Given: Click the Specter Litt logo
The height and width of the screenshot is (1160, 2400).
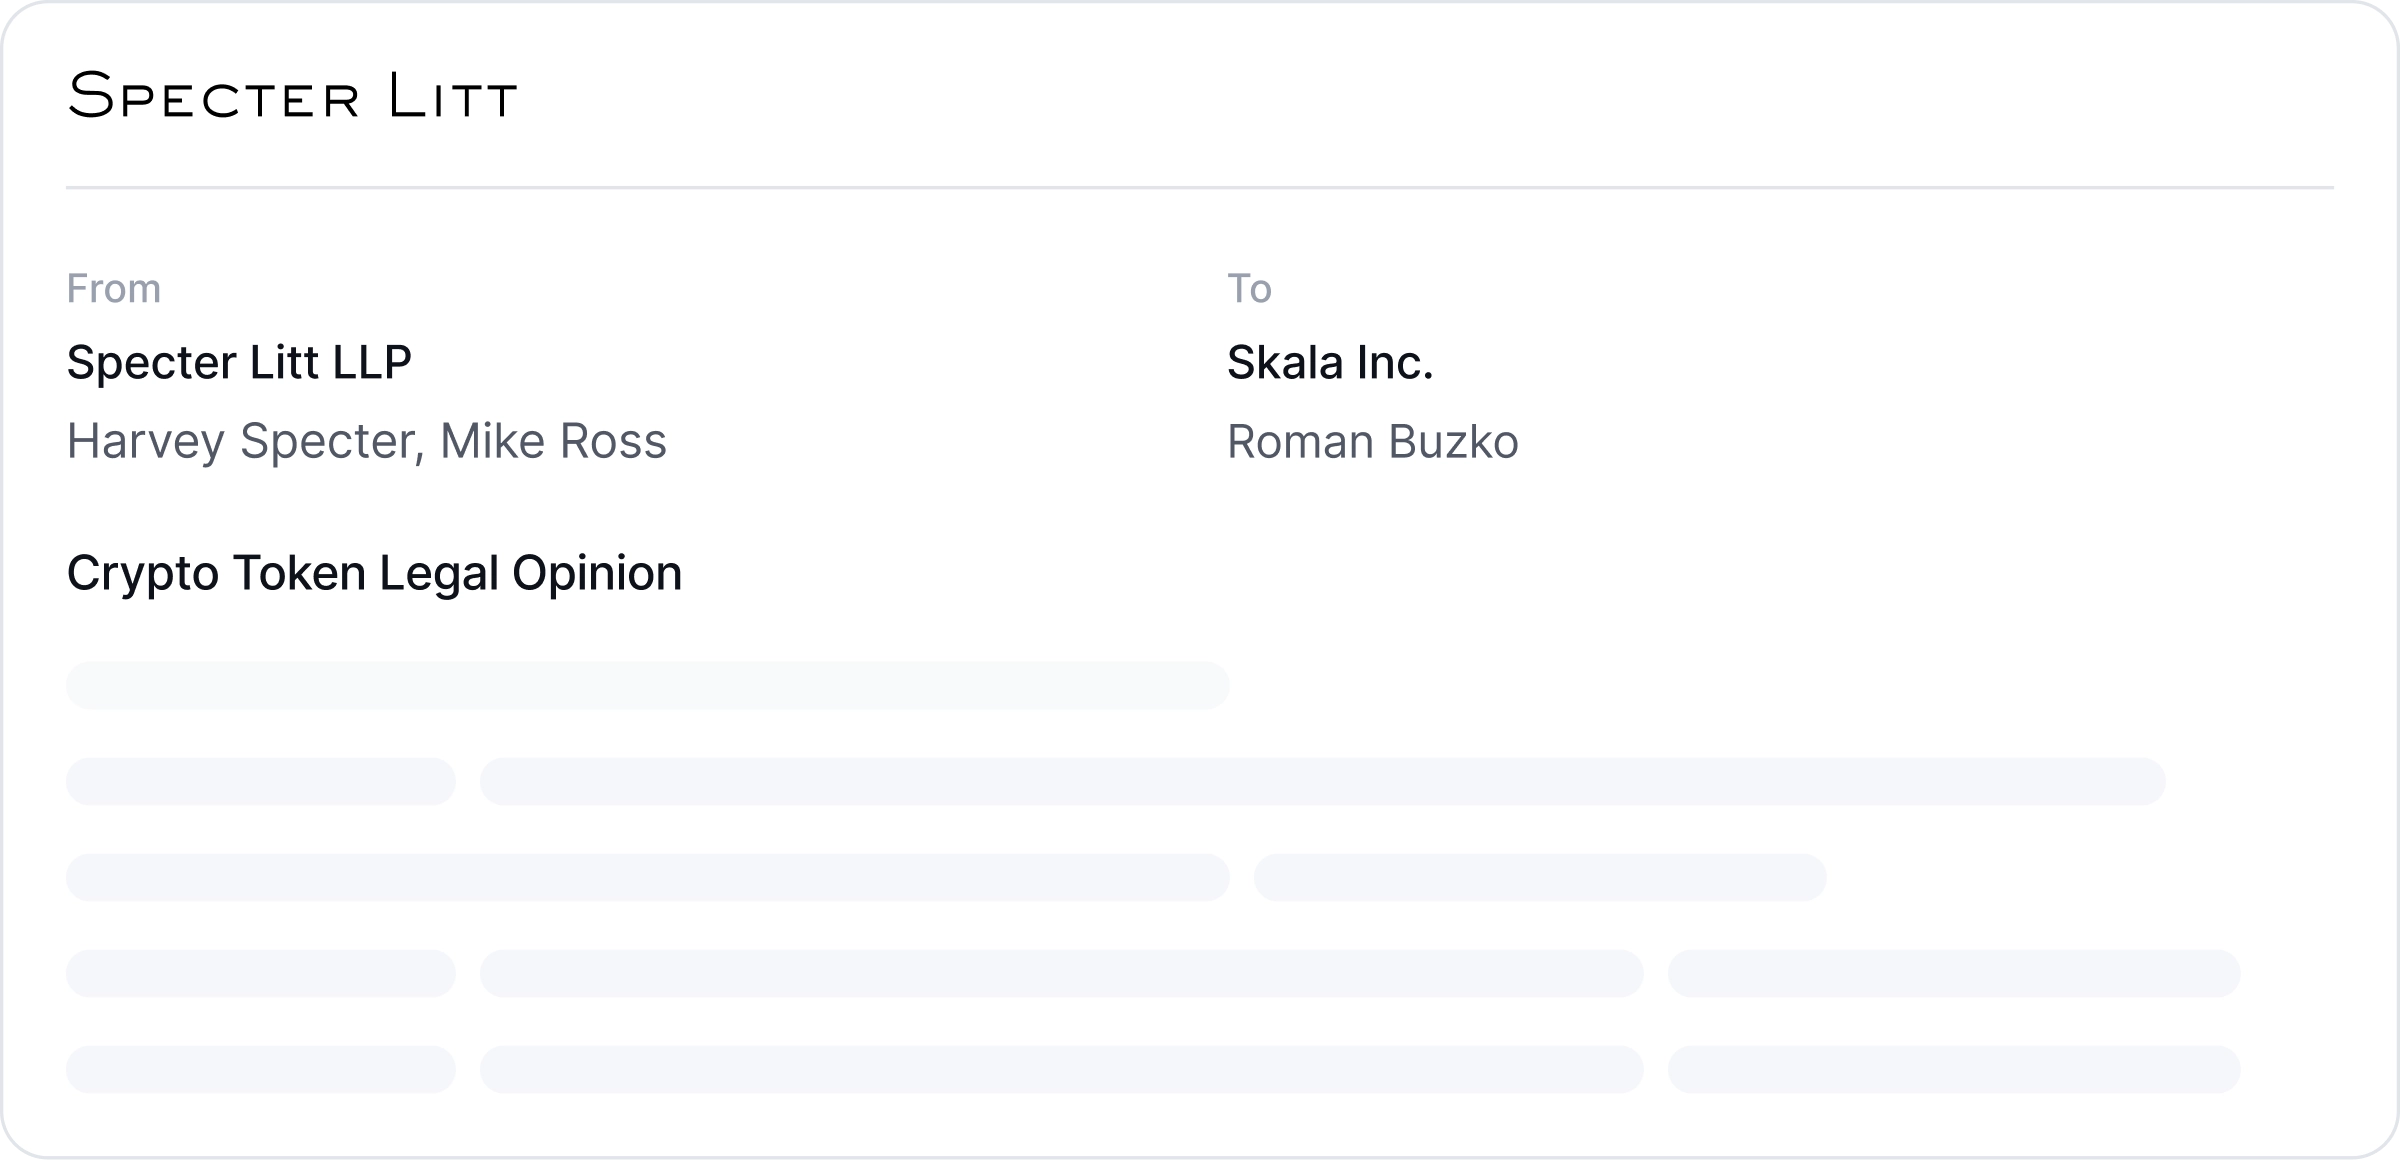Looking at the screenshot, I should pyautogui.click(x=292, y=97).
